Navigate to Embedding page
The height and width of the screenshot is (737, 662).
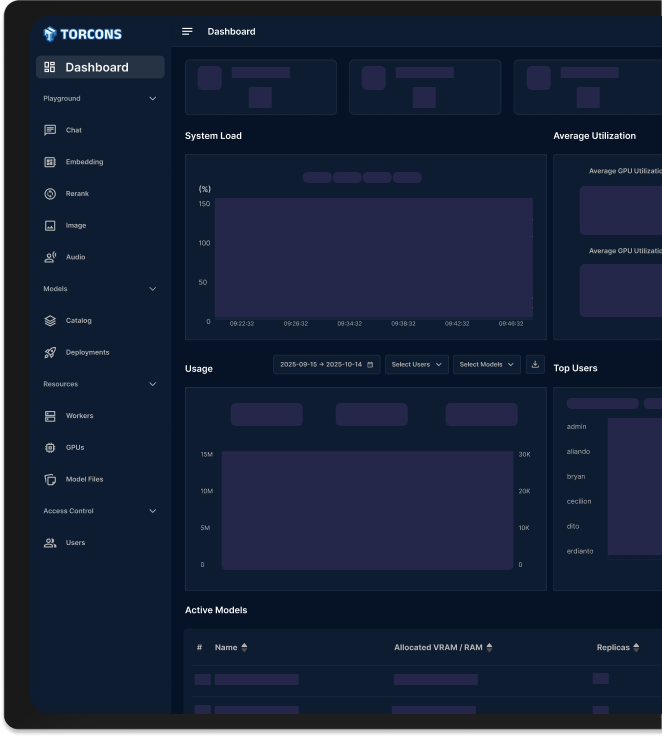tap(85, 162)
